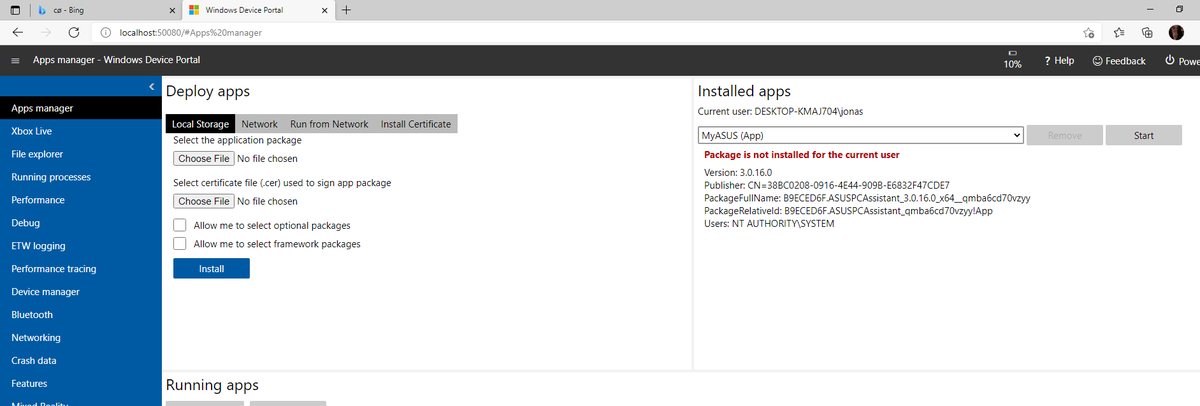Screen dimensions: 1200x406
Task: Switch to Run from Network tab
Action: coord(329,124)
